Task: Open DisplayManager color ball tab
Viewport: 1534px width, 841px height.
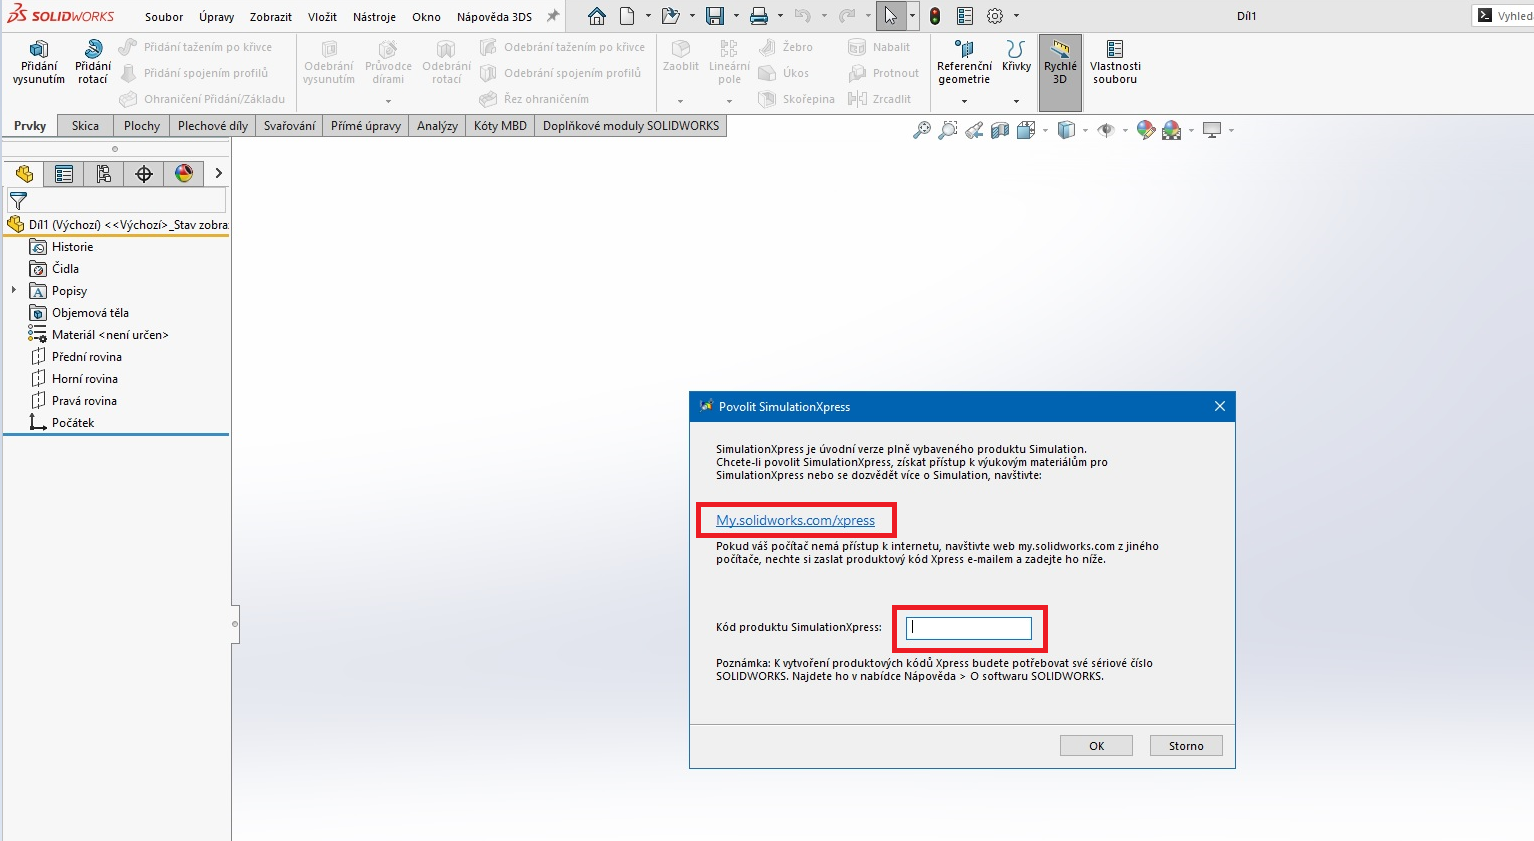Action: tap(184, 174)
